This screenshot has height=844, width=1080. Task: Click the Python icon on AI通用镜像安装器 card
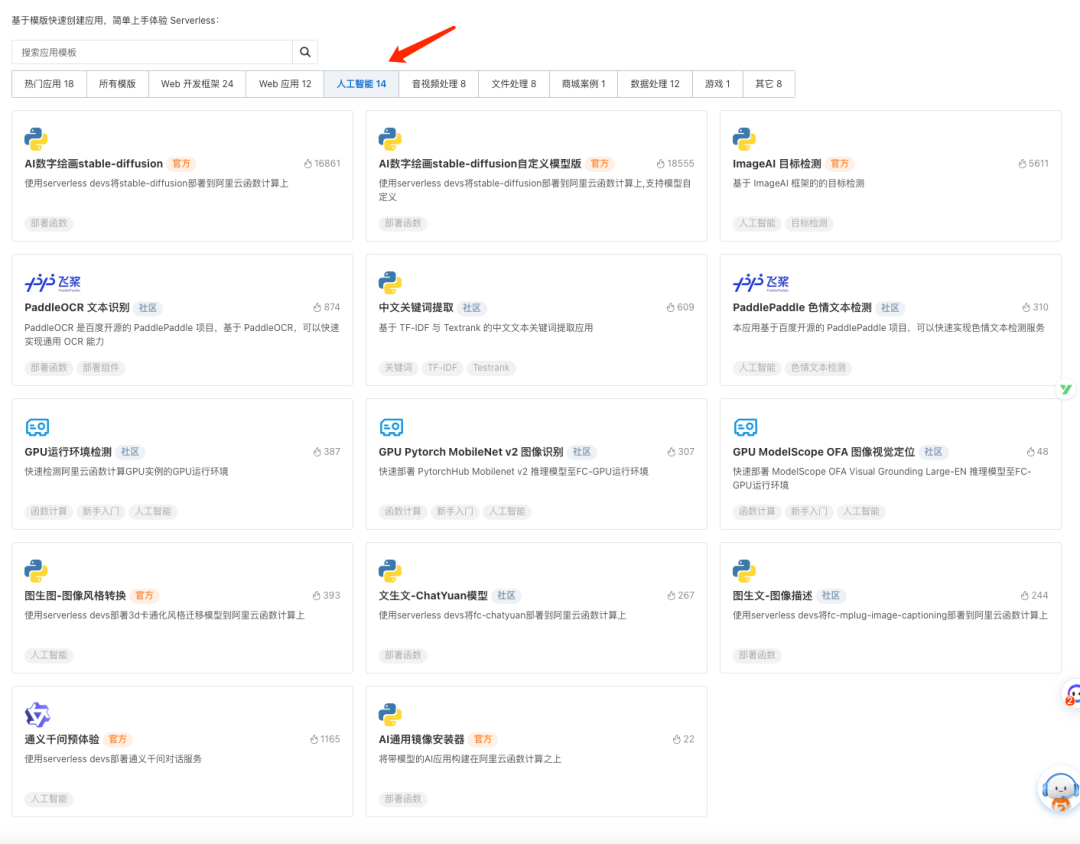pos(389,713)
